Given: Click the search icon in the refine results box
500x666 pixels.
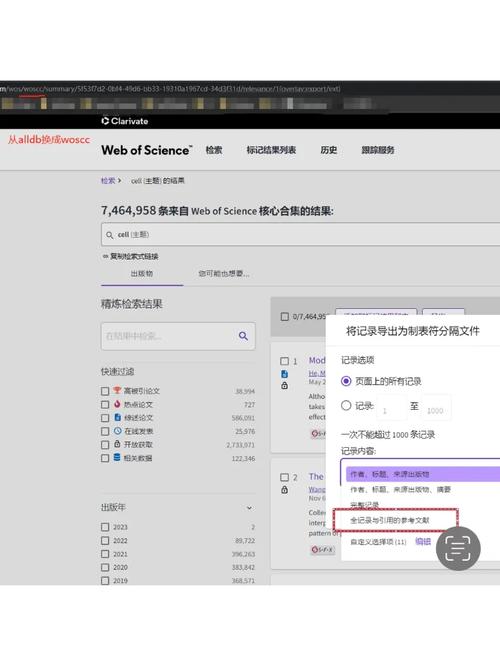Looking at the screenshot, I should (x=243, y=336).
